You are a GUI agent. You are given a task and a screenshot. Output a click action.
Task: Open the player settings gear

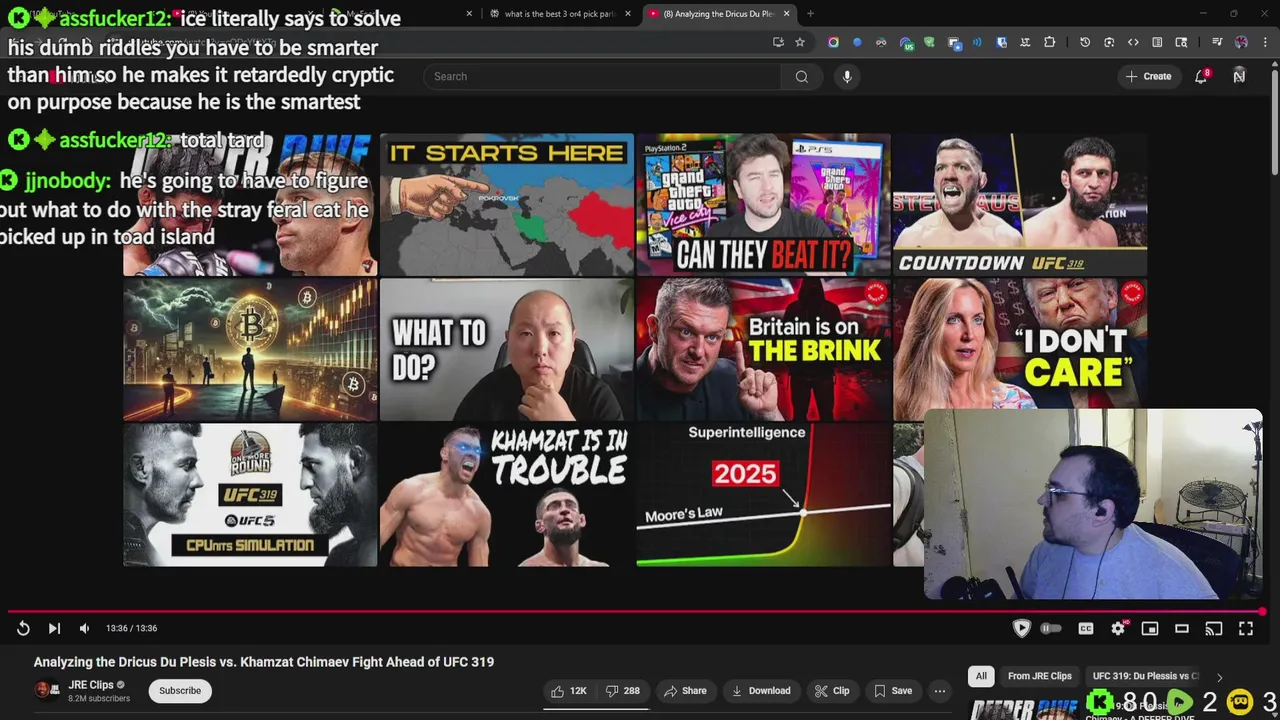(1118, 628)
